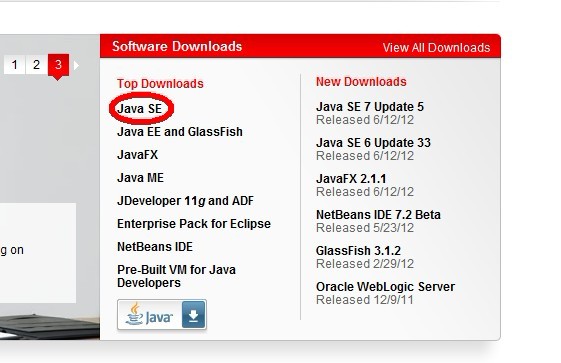Open NetBeans IDE 7.2 Beta download
This screenshot has height=363, width=561.
point(378,215)
